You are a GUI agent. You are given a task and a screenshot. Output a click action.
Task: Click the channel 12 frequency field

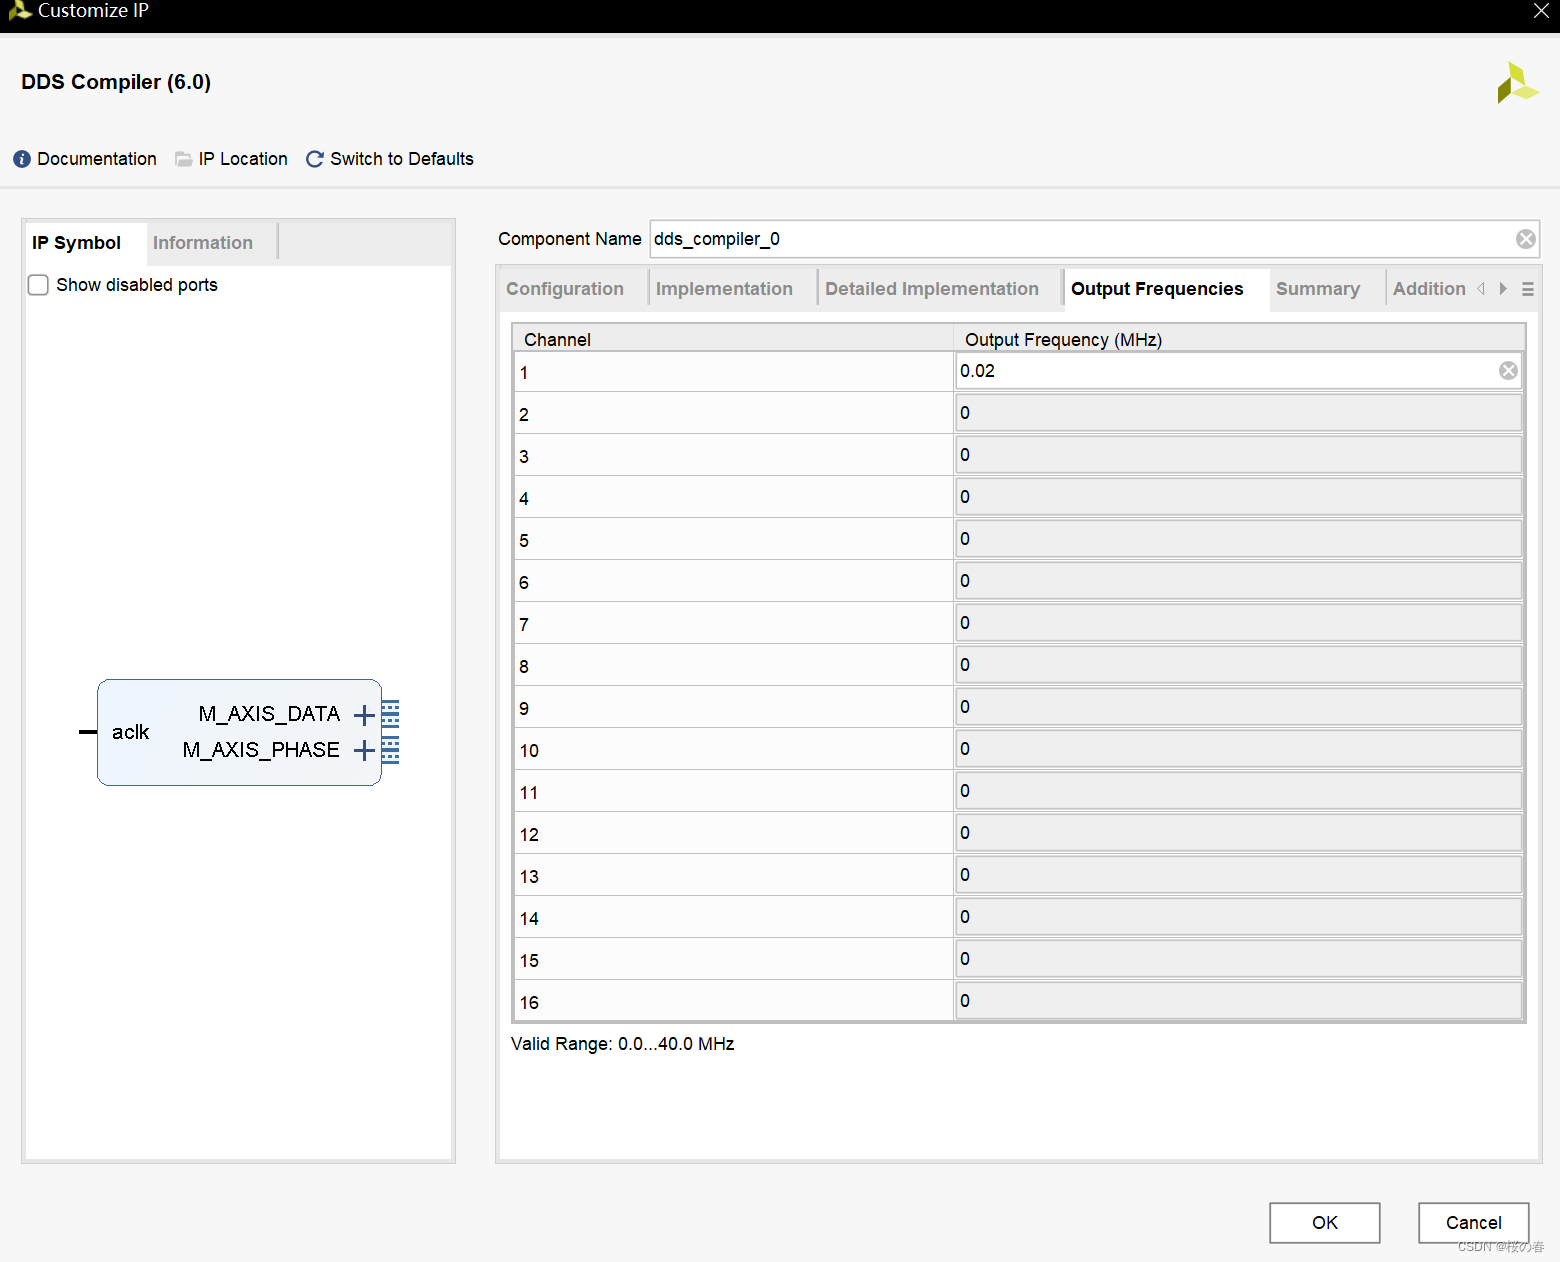(1239, 833)
